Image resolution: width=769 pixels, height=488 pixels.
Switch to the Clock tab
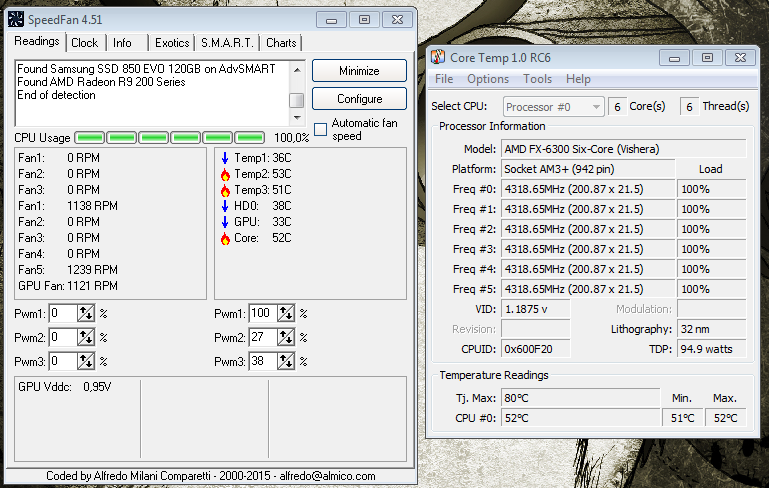coord(84,43)
